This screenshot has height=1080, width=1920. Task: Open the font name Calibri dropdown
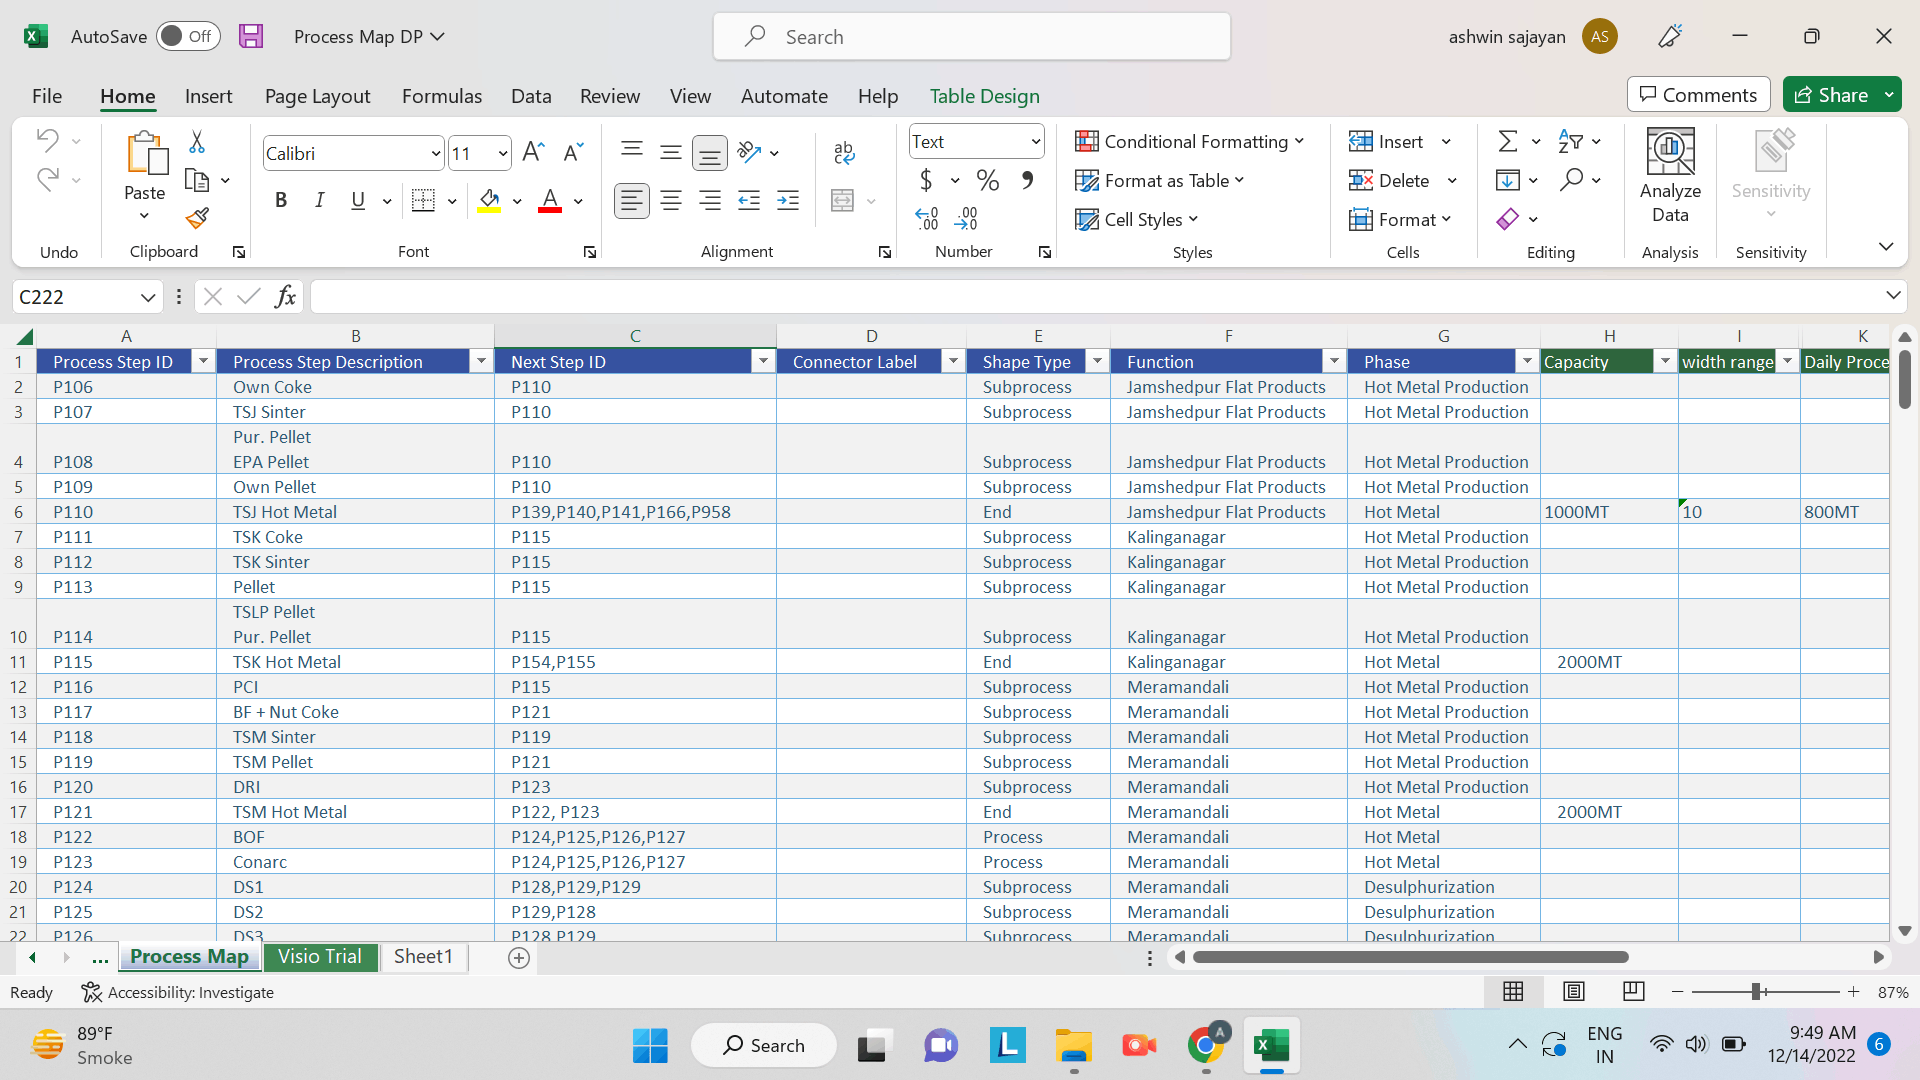pyautogui.click(x=436, y=153)
